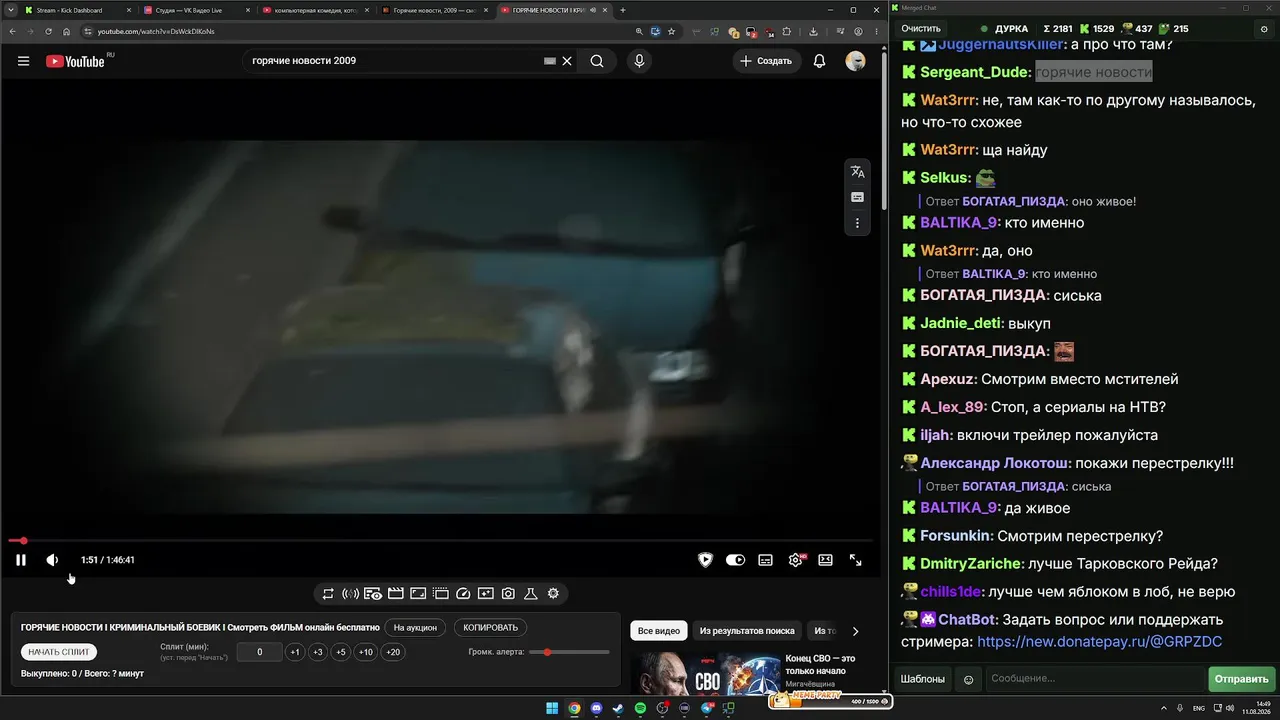This screenshot has width=1280, height=720.
Task: Go to the YouTube home logo
Action: coord(75,61)
